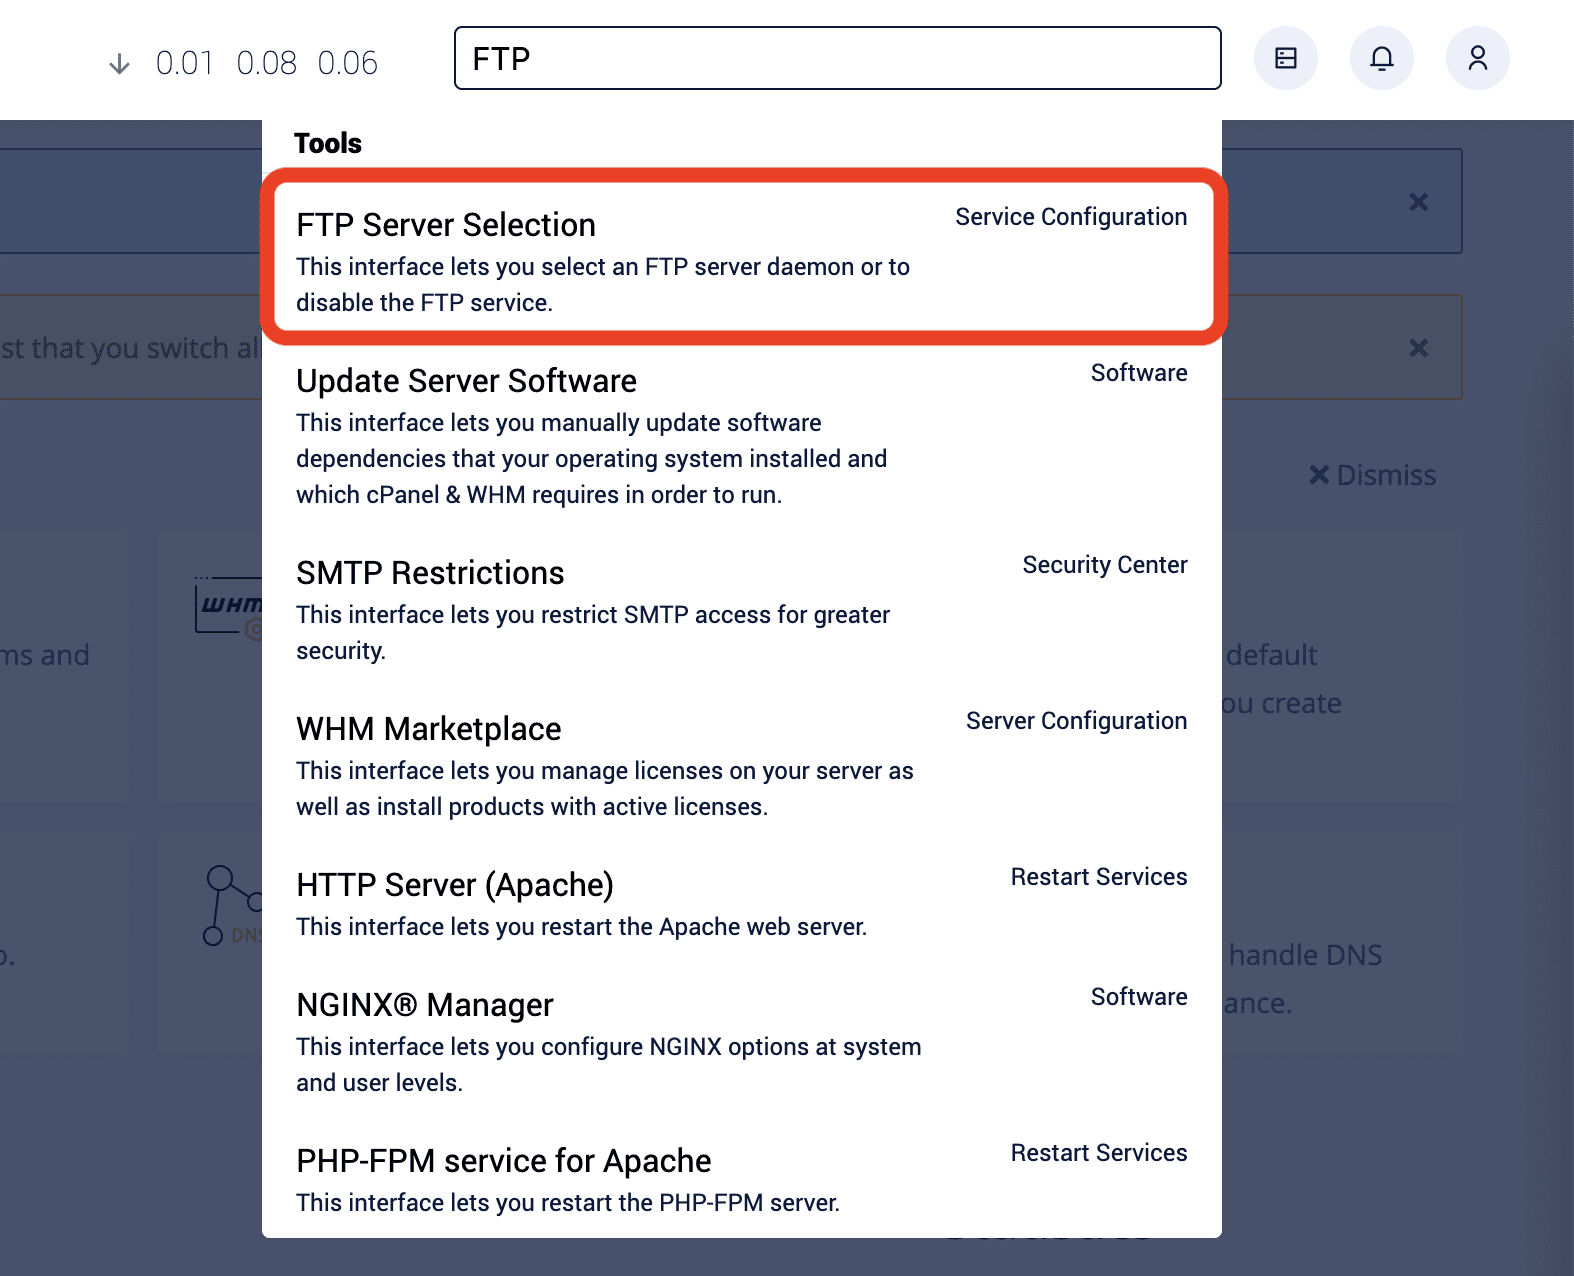This screenshot has width=1574, height=1276.
Task: Click the 0.01 load average value
Action: [x=185, y=63]
